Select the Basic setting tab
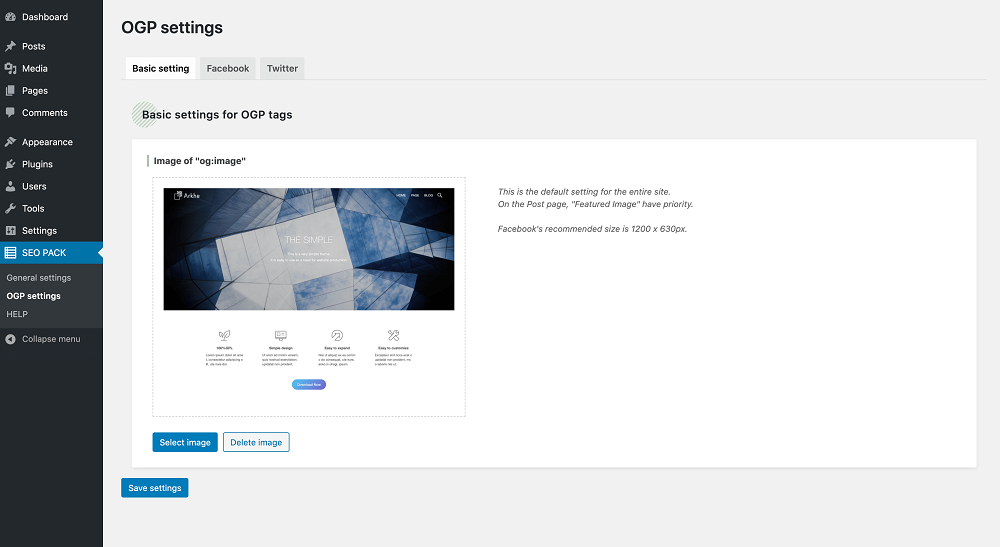This screenshot has width=1000, height=547. tap(160, 68)
